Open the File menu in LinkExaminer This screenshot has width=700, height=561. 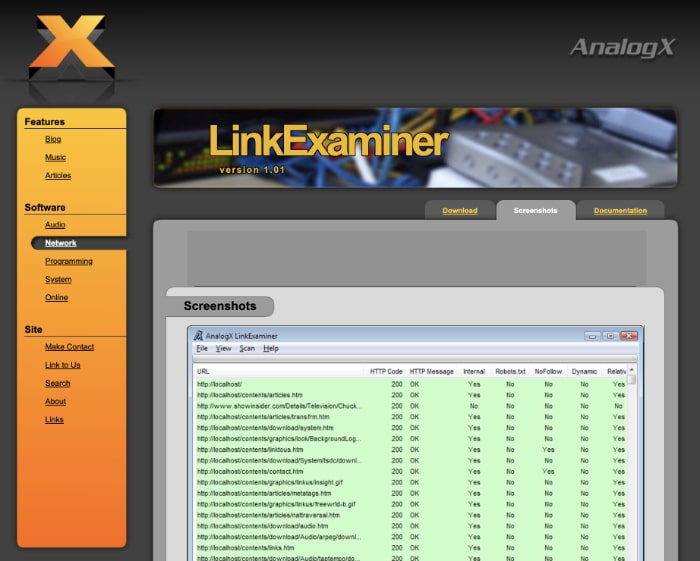(201, 349)
